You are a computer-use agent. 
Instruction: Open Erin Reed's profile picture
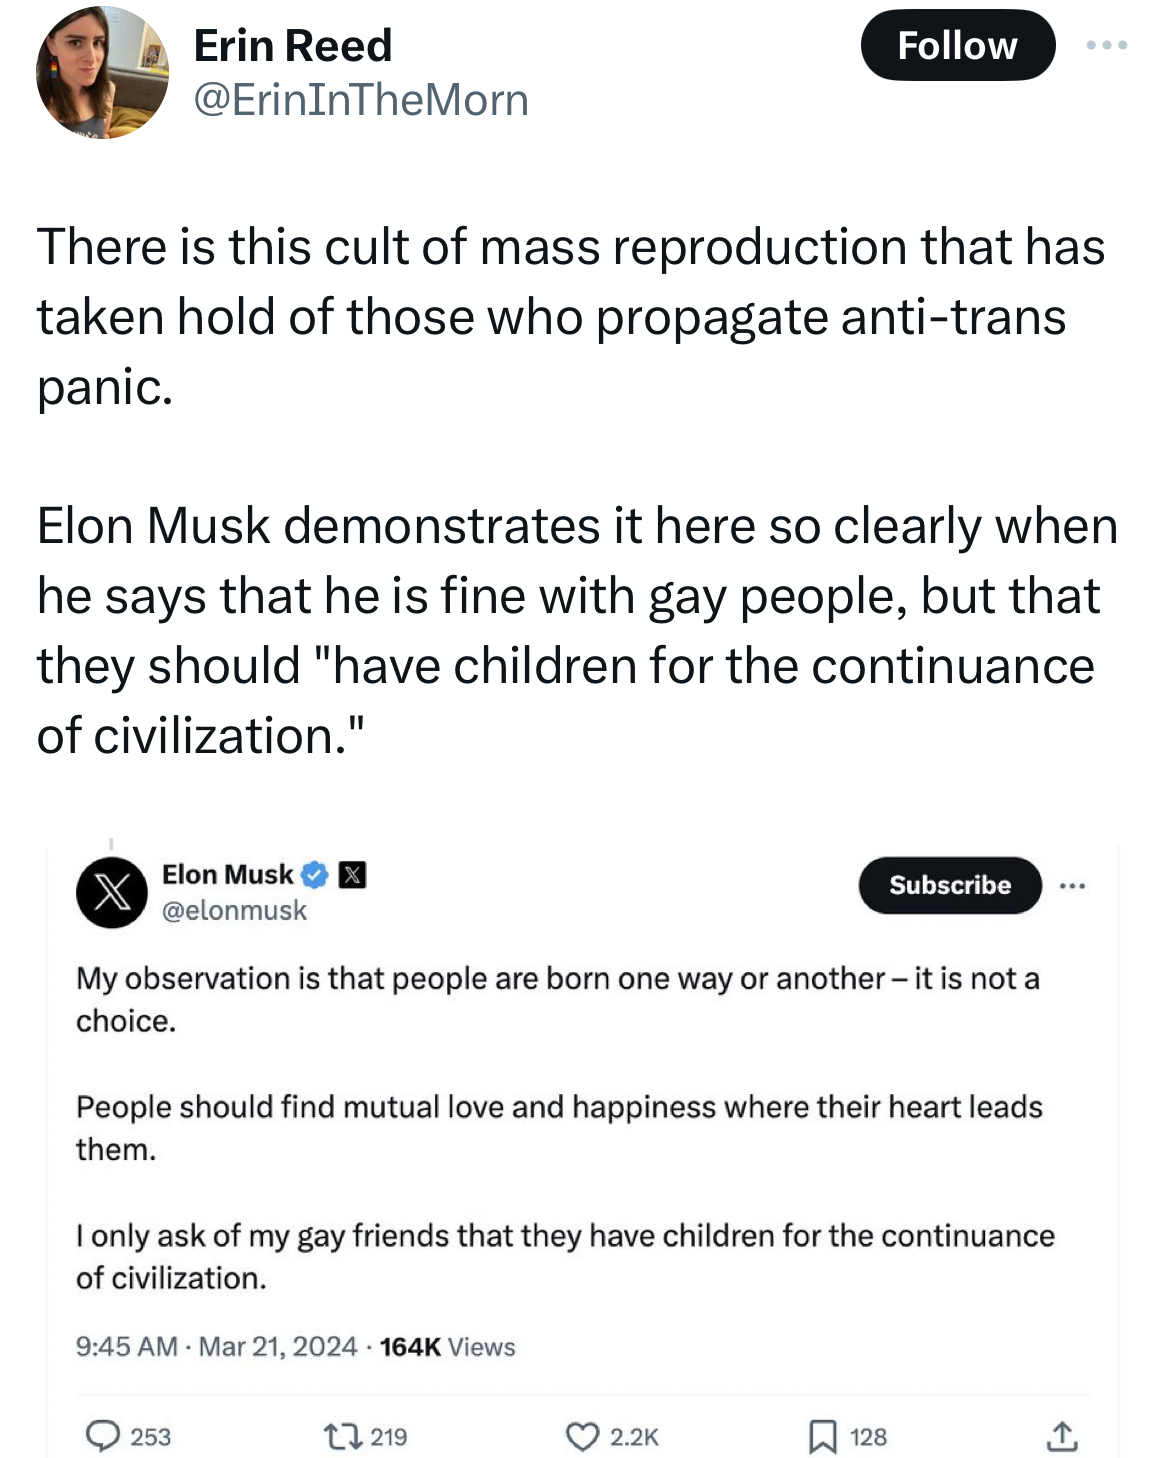102,72
